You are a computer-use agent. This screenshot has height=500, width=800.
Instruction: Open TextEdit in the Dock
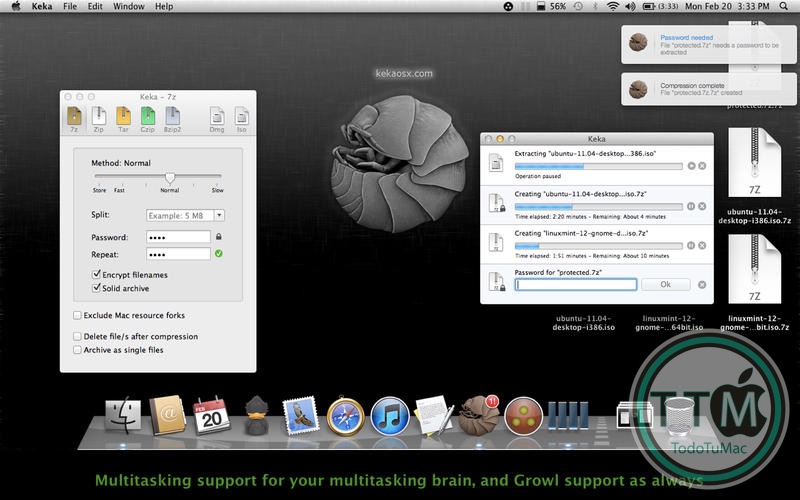point(434,415)
